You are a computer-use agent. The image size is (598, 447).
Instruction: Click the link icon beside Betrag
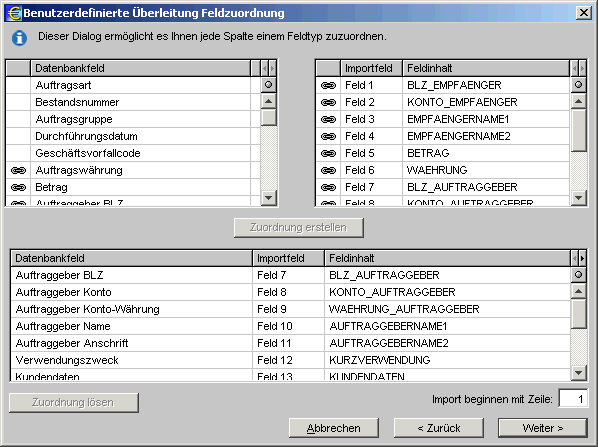(18, 187)
